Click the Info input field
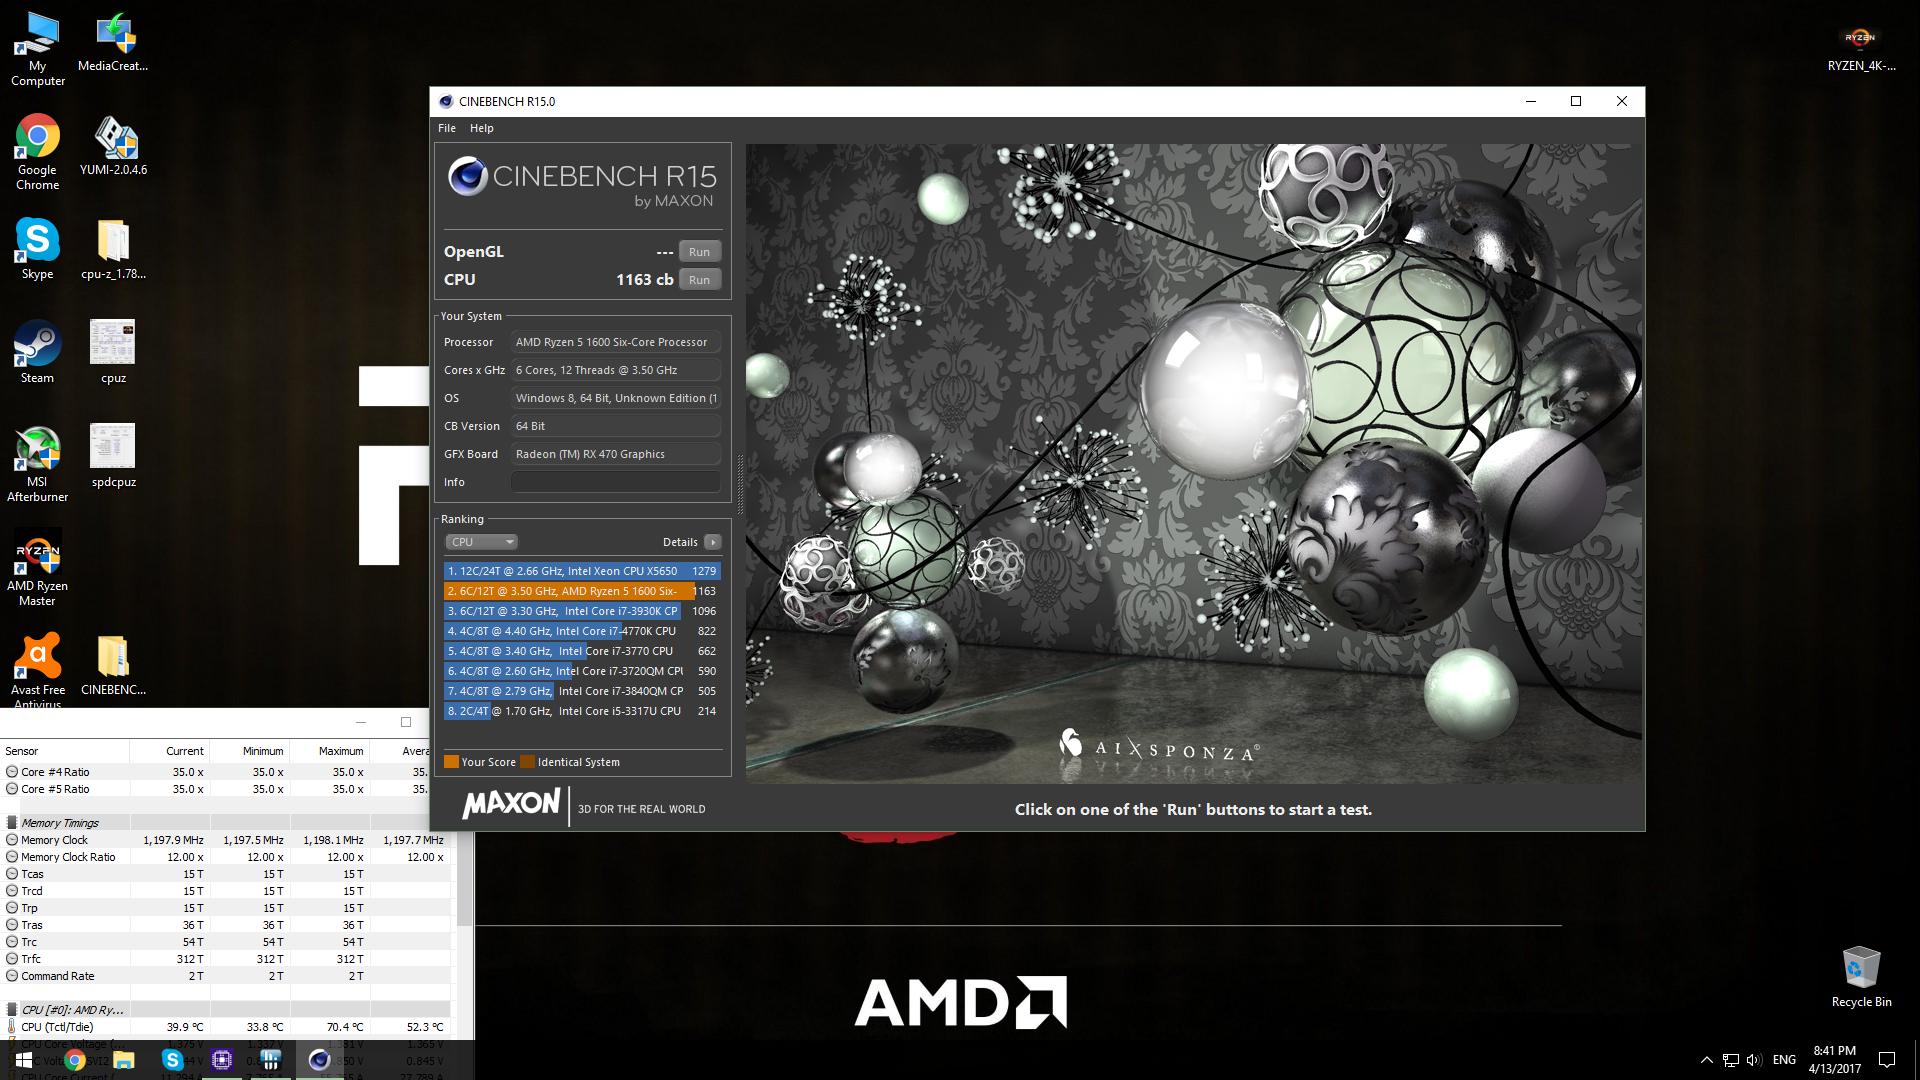1920x1080 pixels. [615, 482]
